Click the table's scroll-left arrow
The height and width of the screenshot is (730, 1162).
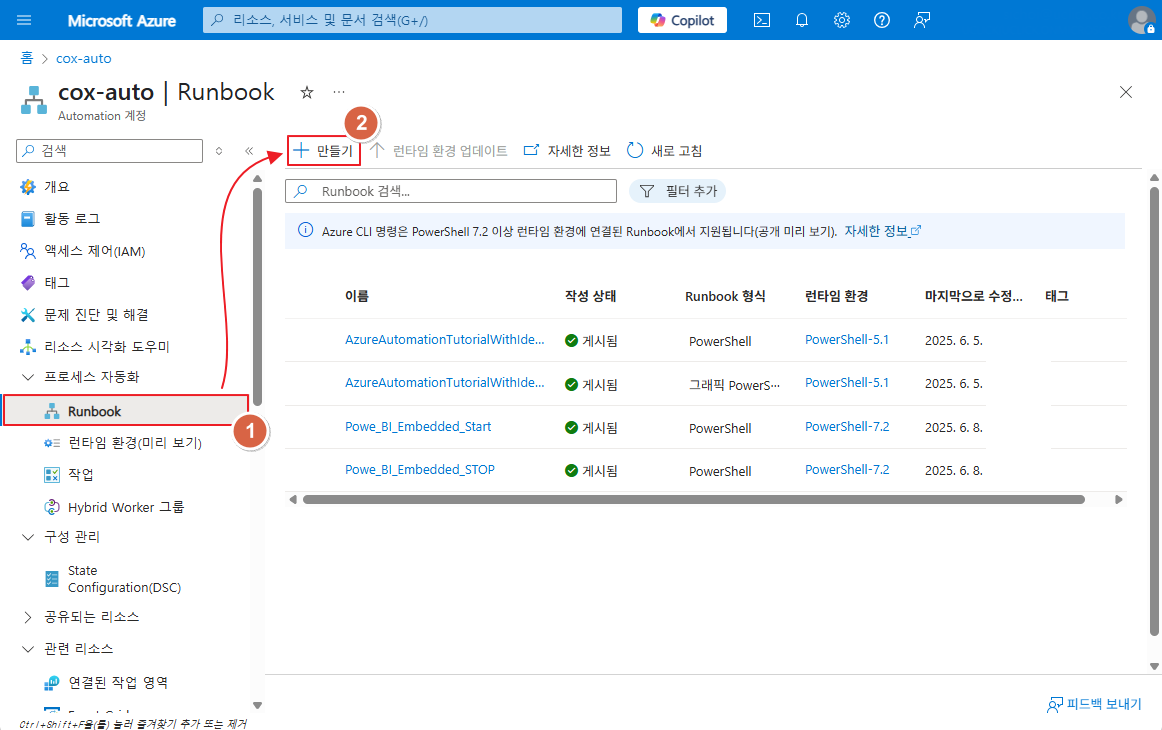pyautogui.click(x=293, y=500)
